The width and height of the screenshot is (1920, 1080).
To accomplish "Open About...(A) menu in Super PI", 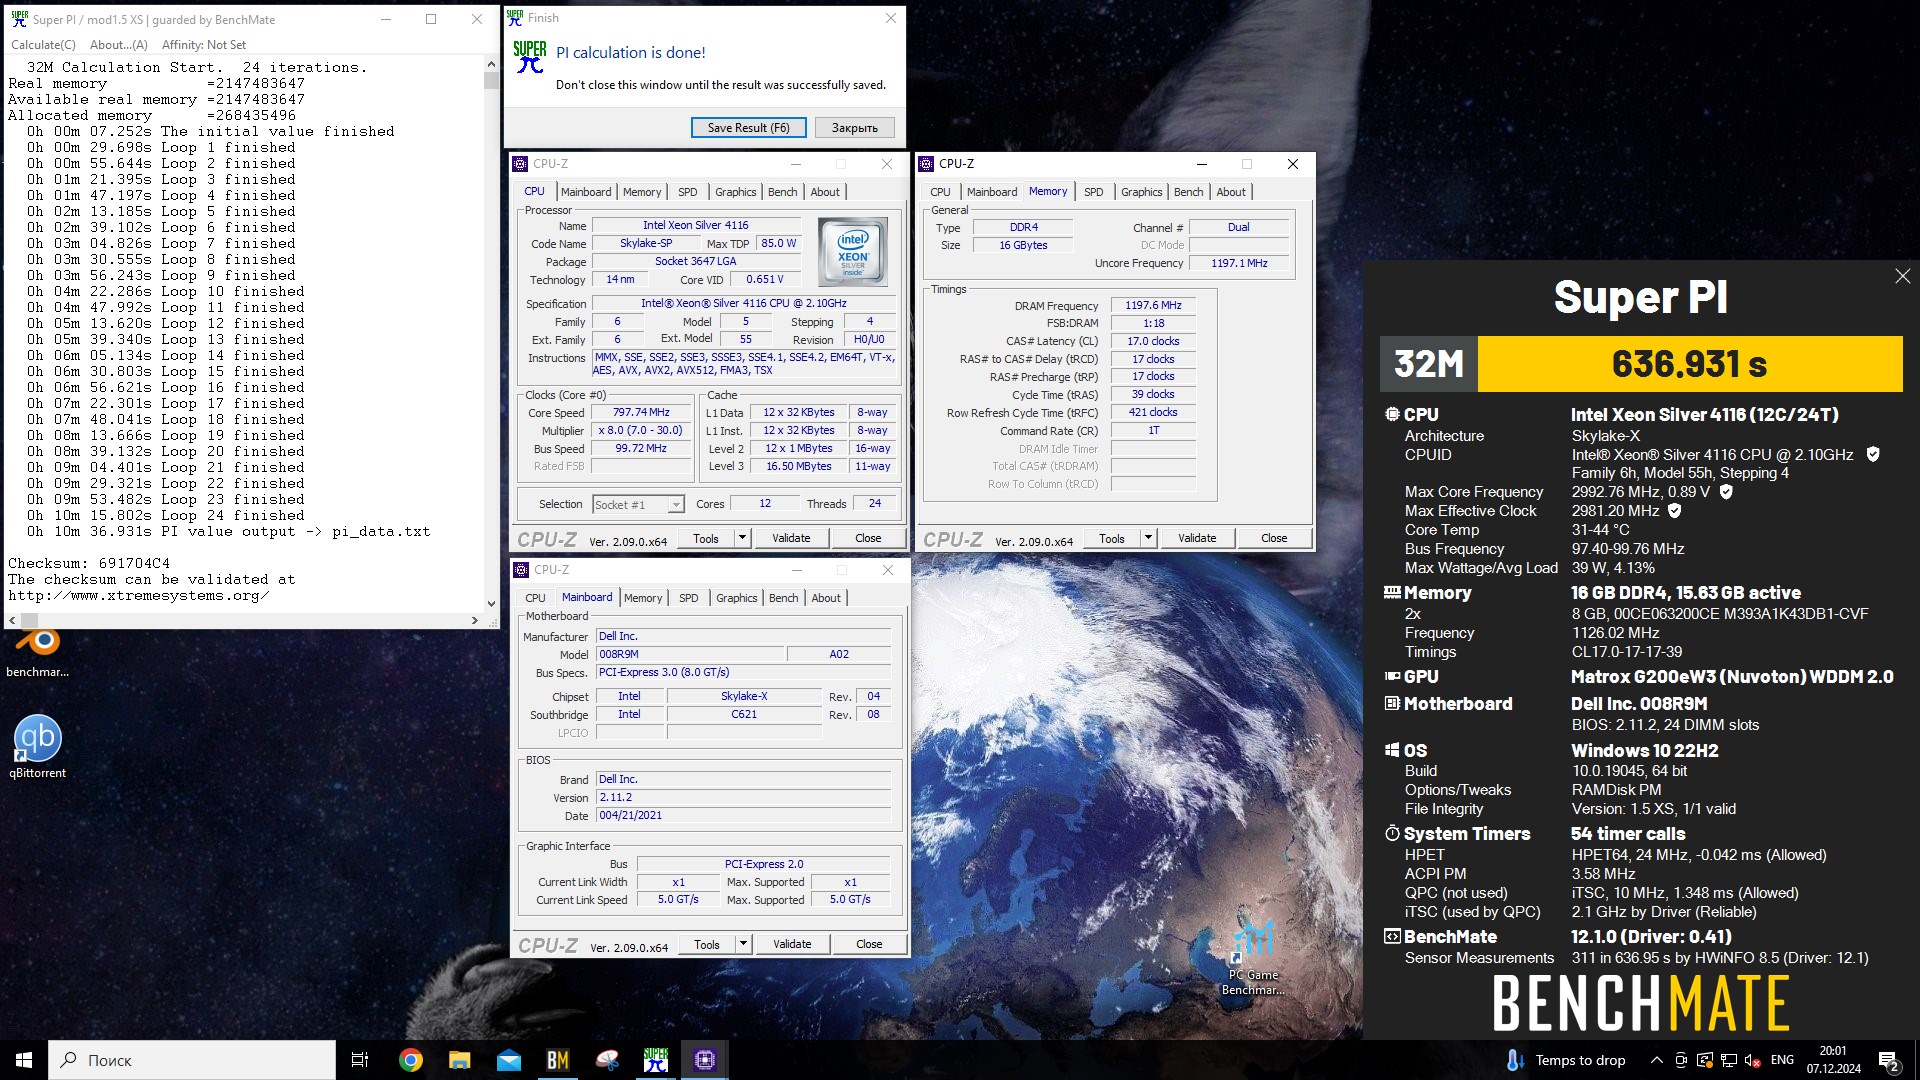I will coord(118,45).
